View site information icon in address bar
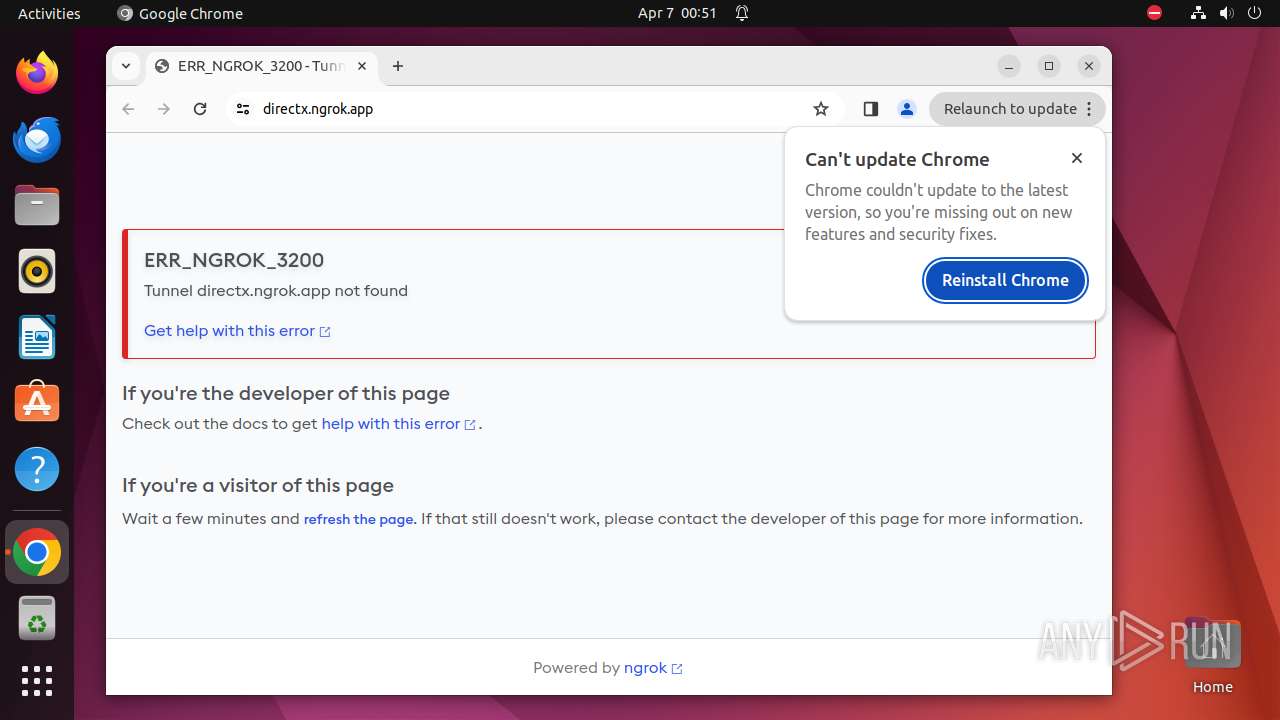Image resolution: width=1280 pixels, height=720 pixels. point(243,109)
